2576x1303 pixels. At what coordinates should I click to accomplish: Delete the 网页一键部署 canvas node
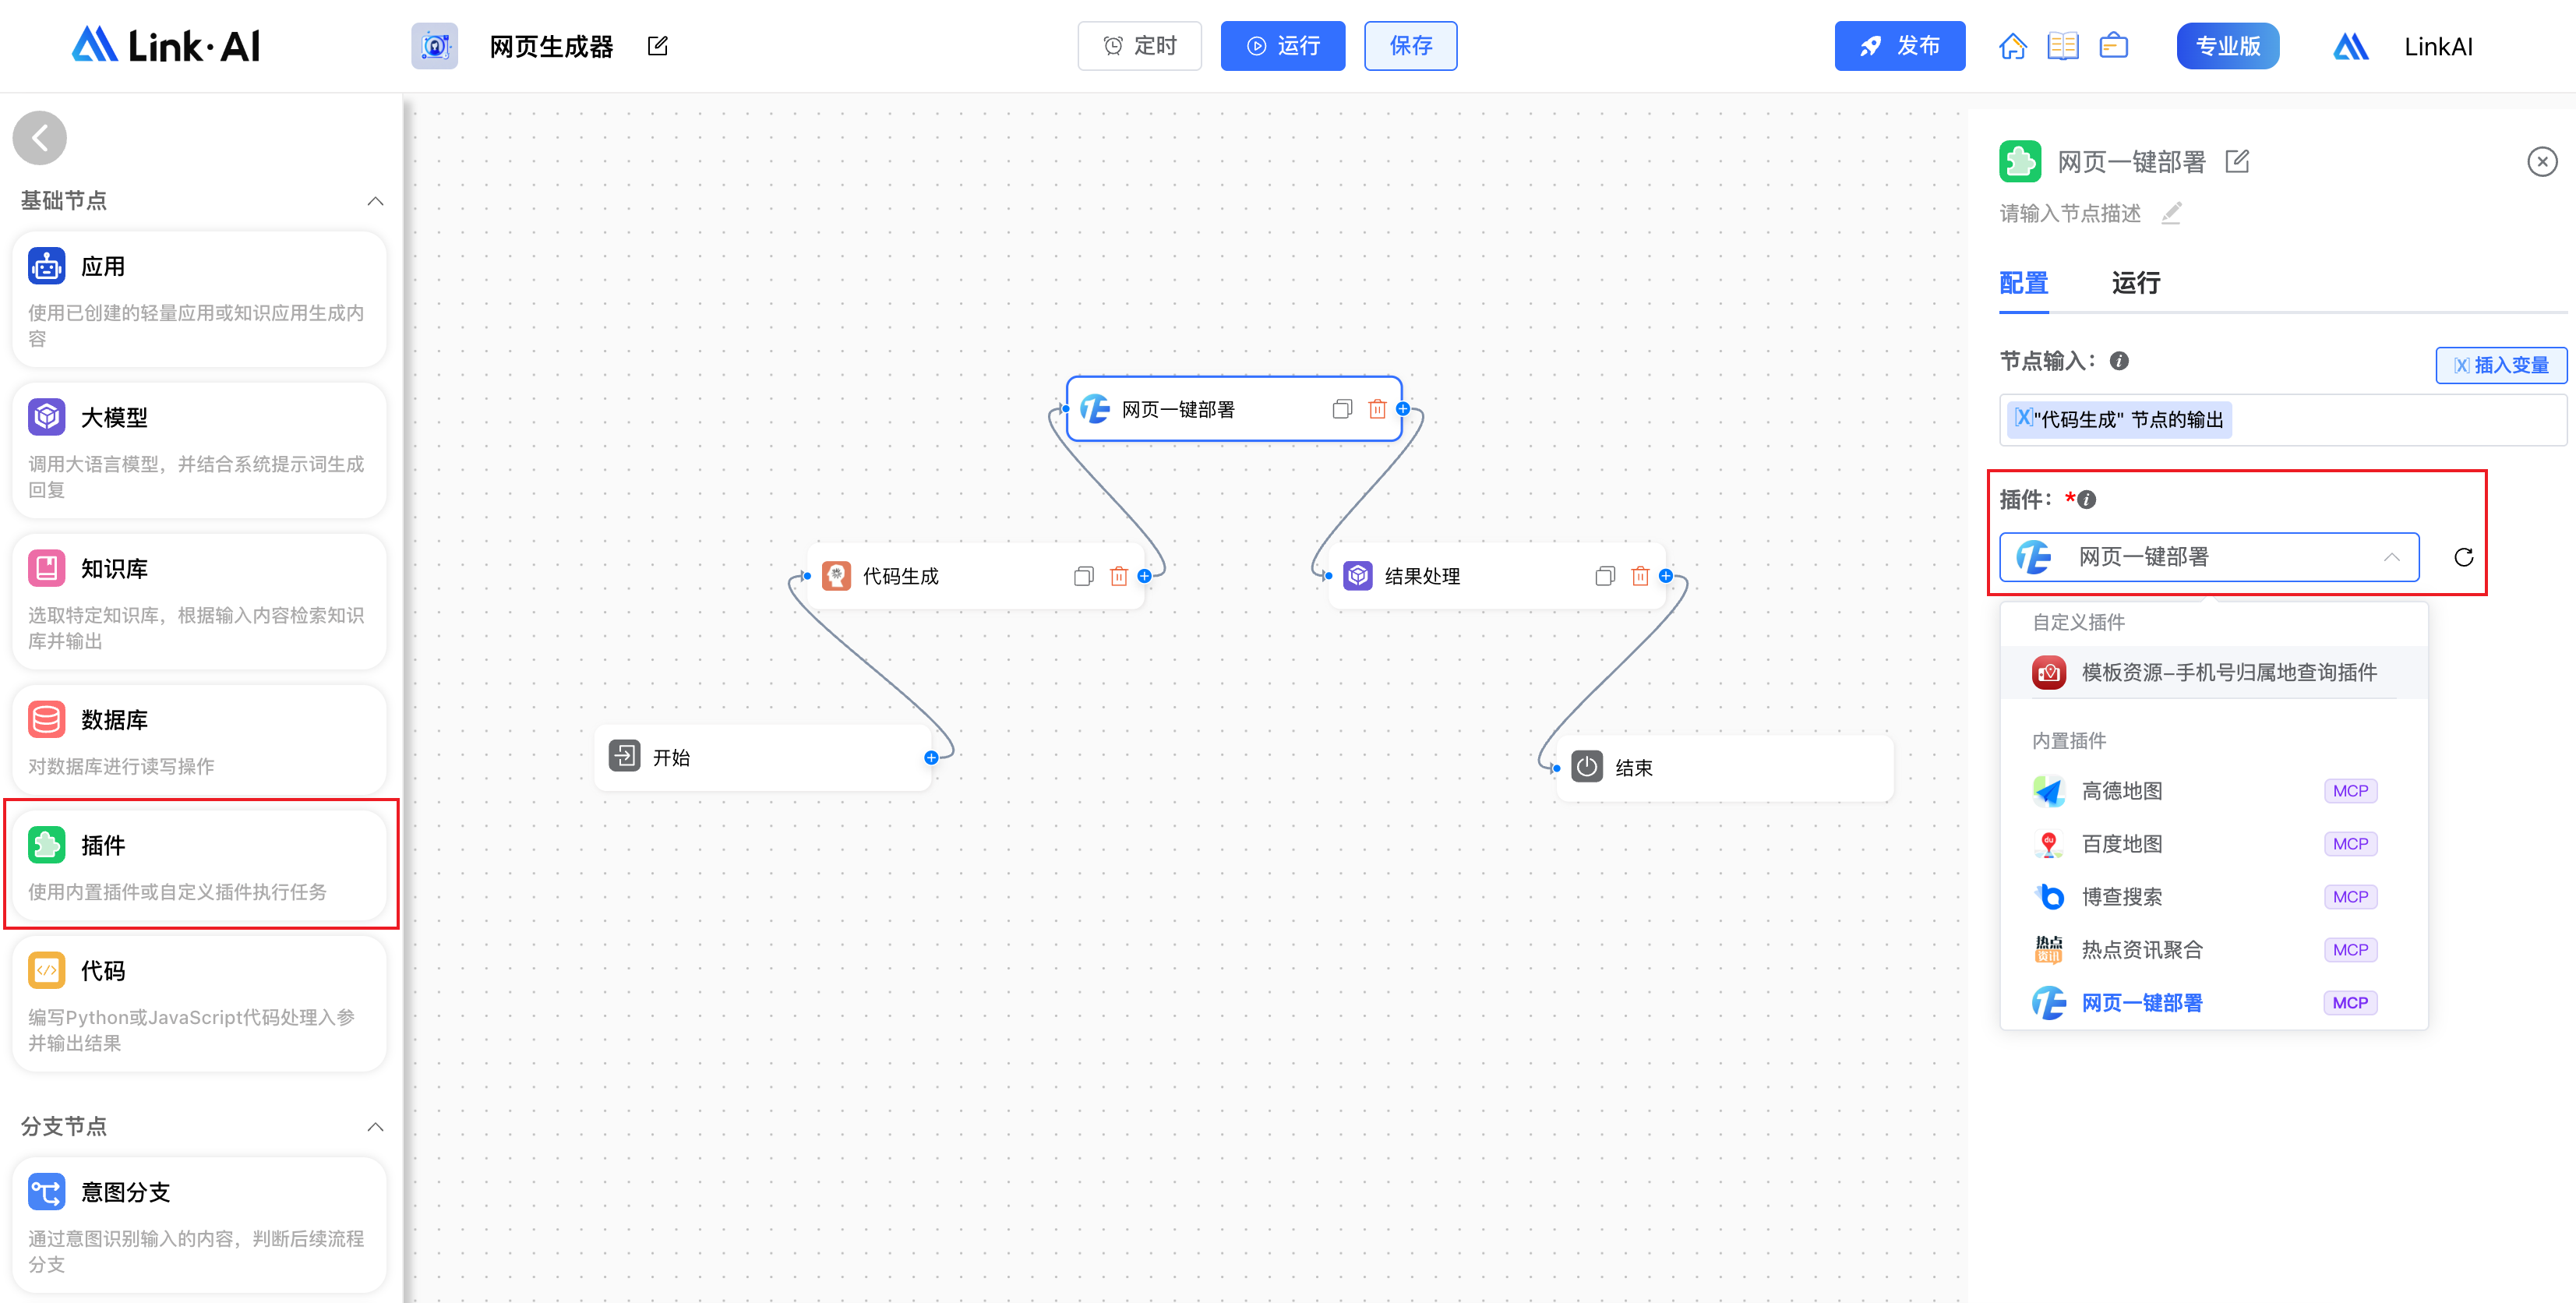click(1377, 409)
